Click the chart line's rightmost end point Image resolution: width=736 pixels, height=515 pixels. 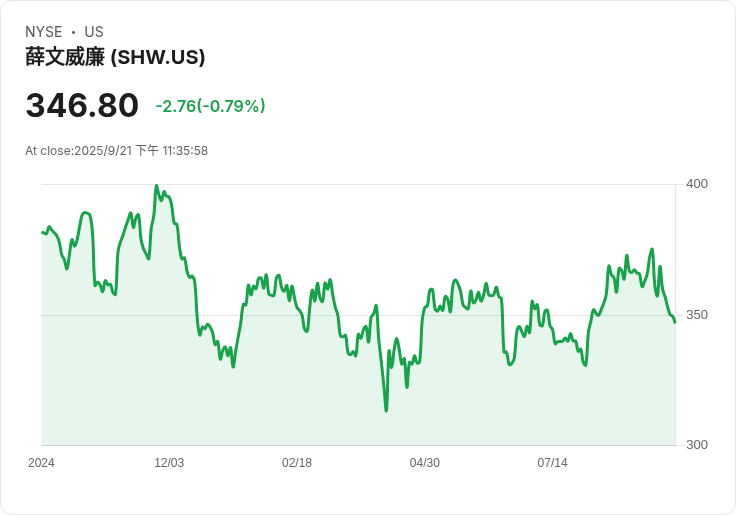[675, 322]
